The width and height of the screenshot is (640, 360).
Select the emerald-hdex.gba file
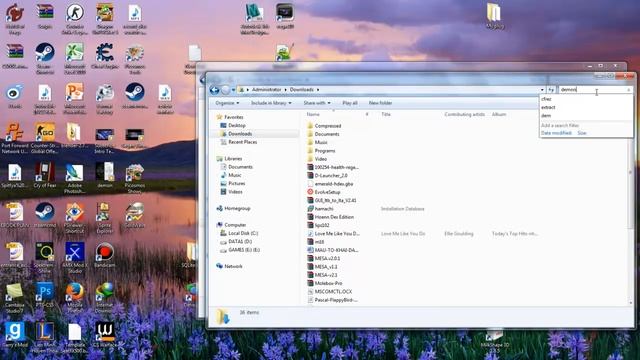point(333,184)
